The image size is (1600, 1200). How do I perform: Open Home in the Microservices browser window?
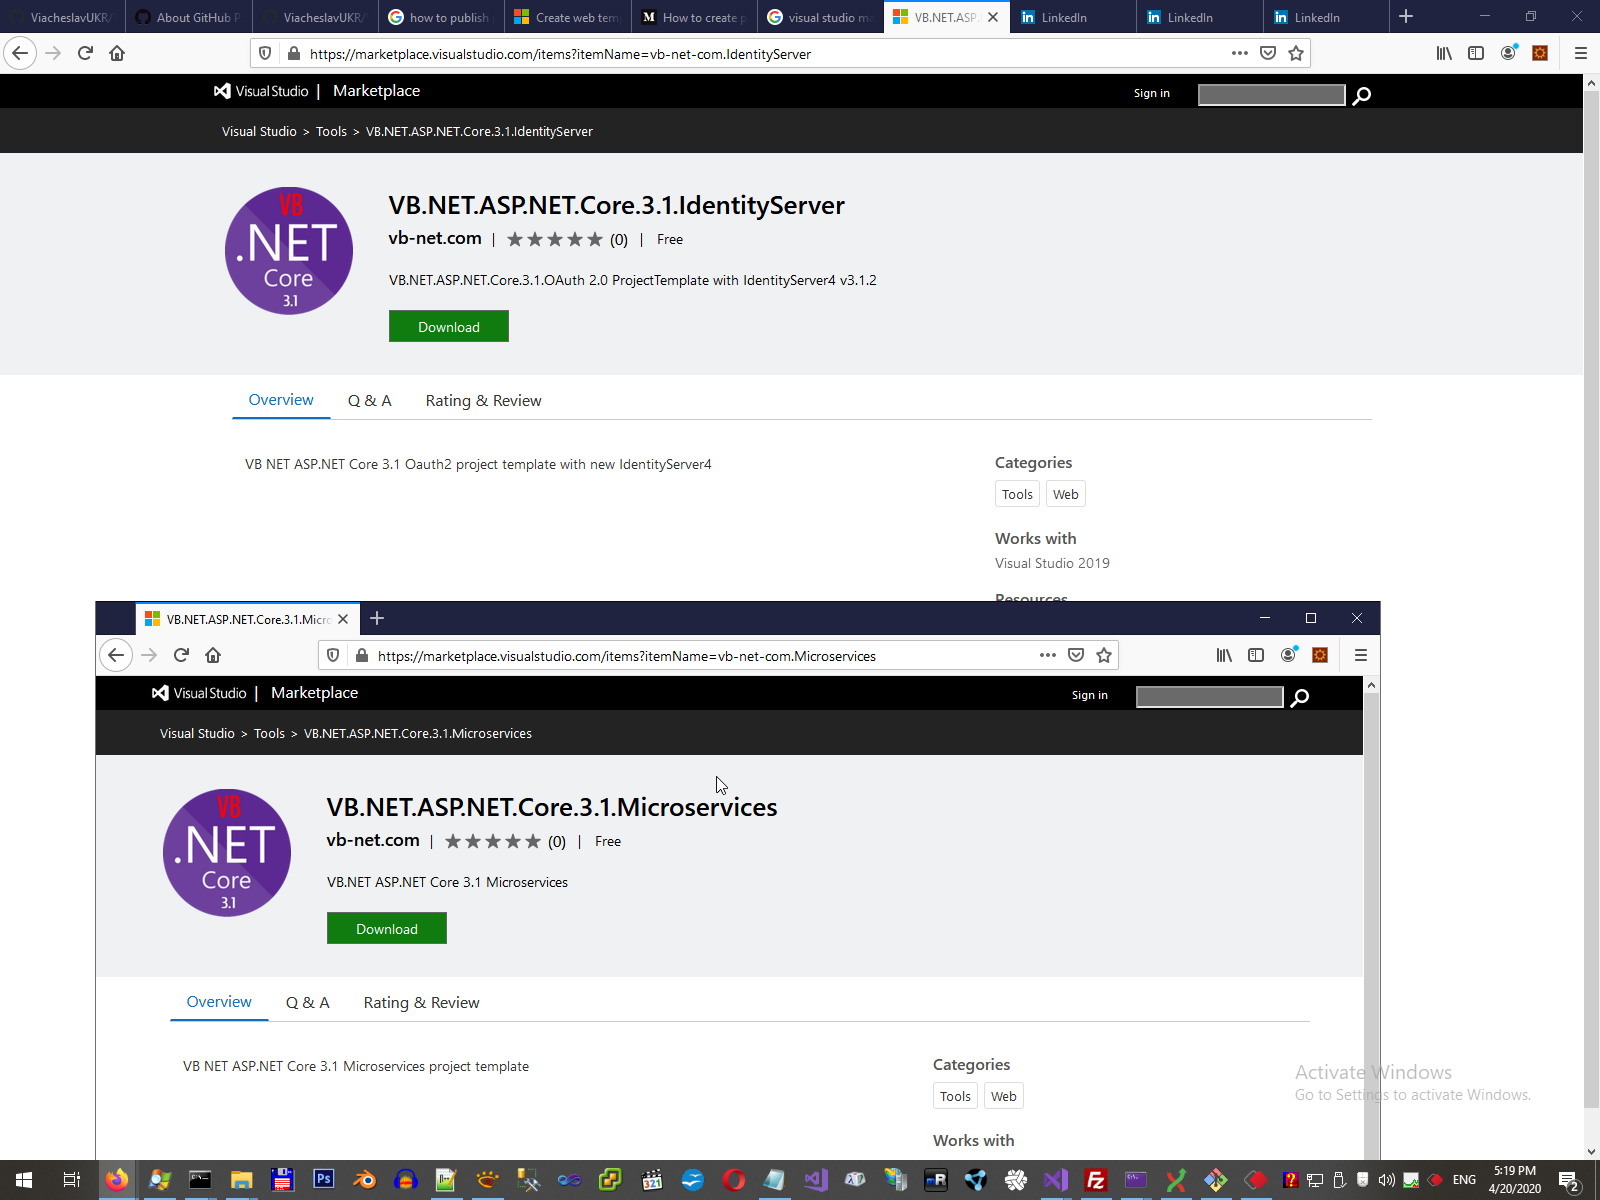coord(213,655)
